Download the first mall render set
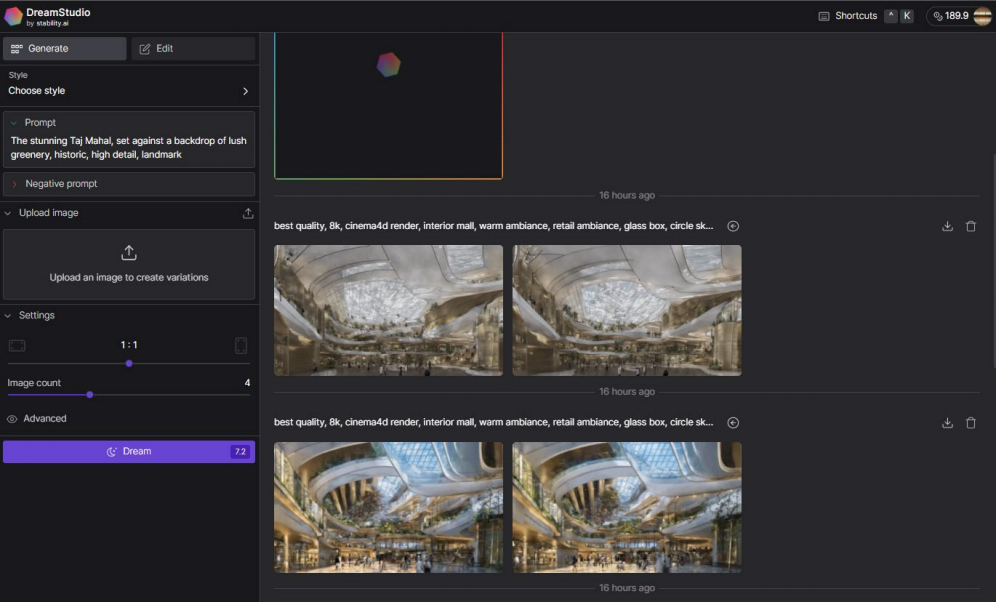This screenshot has width=996, height=602. [x=947, y=226]
